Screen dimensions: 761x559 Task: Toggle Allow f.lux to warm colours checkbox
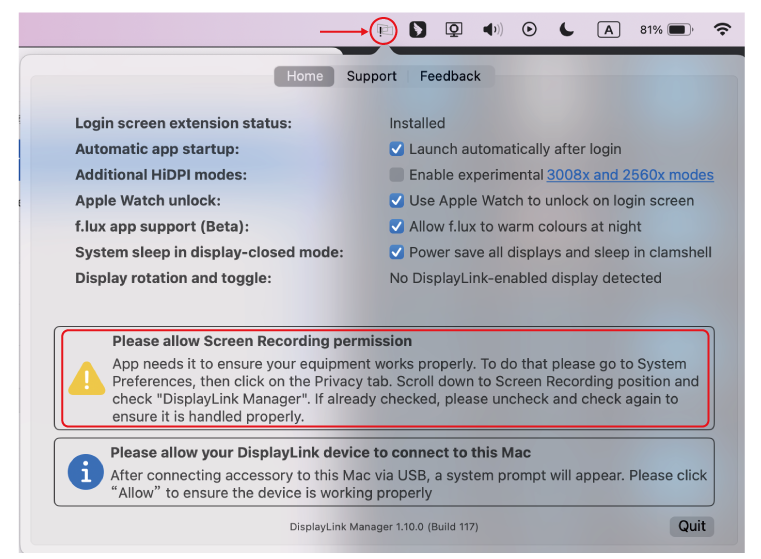(x=397, y=226)
